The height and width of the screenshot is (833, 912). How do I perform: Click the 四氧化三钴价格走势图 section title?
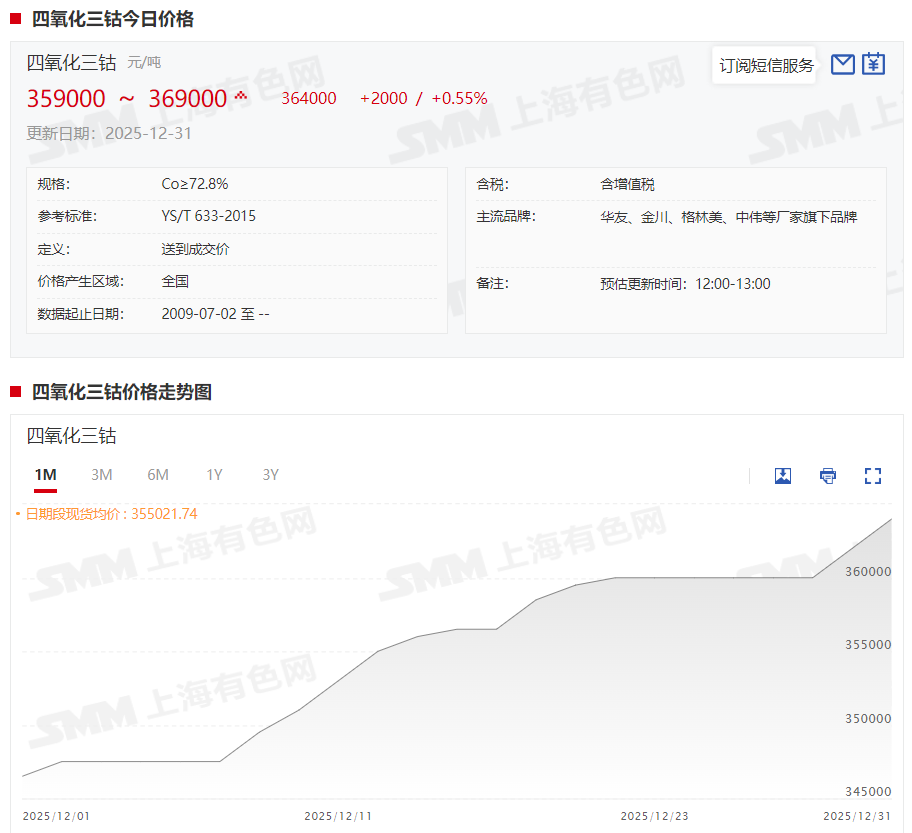(121, 392)
